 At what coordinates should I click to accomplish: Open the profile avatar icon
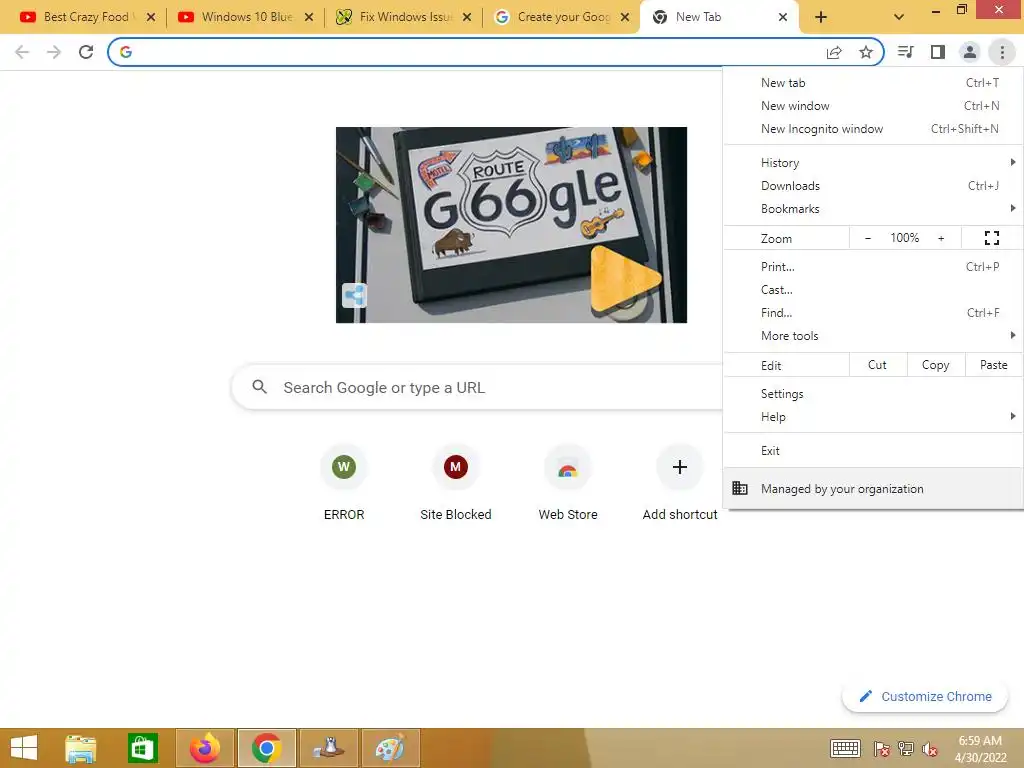970,52
